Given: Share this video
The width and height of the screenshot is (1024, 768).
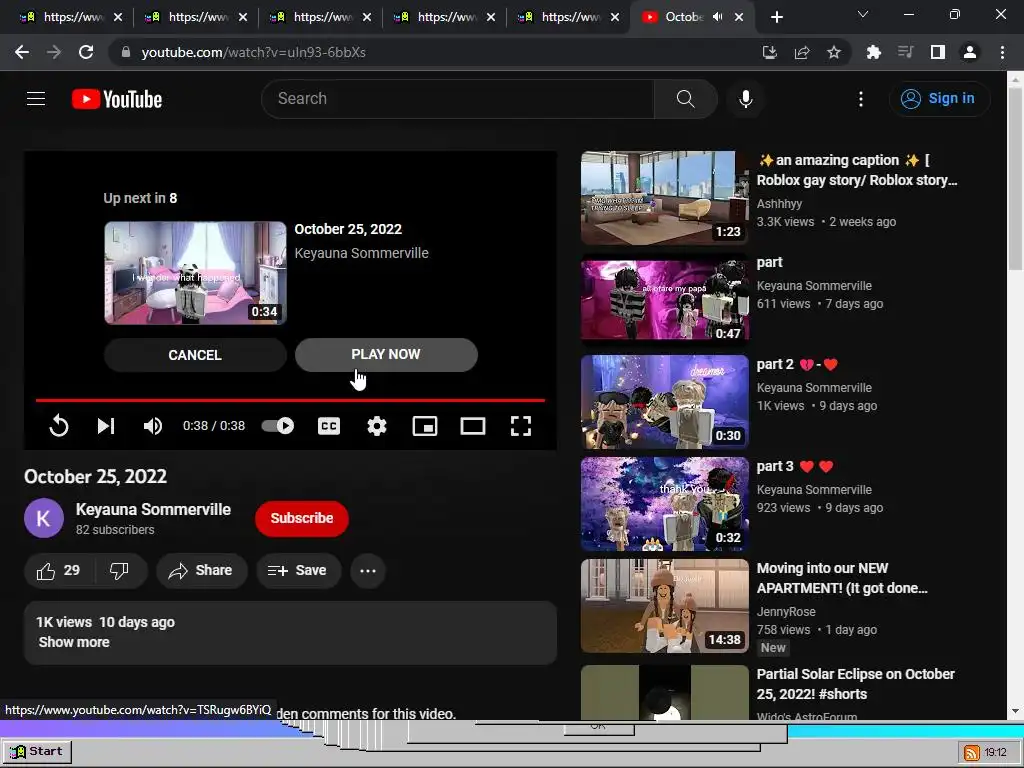Looking at the screenshot, I should [201, 571].
